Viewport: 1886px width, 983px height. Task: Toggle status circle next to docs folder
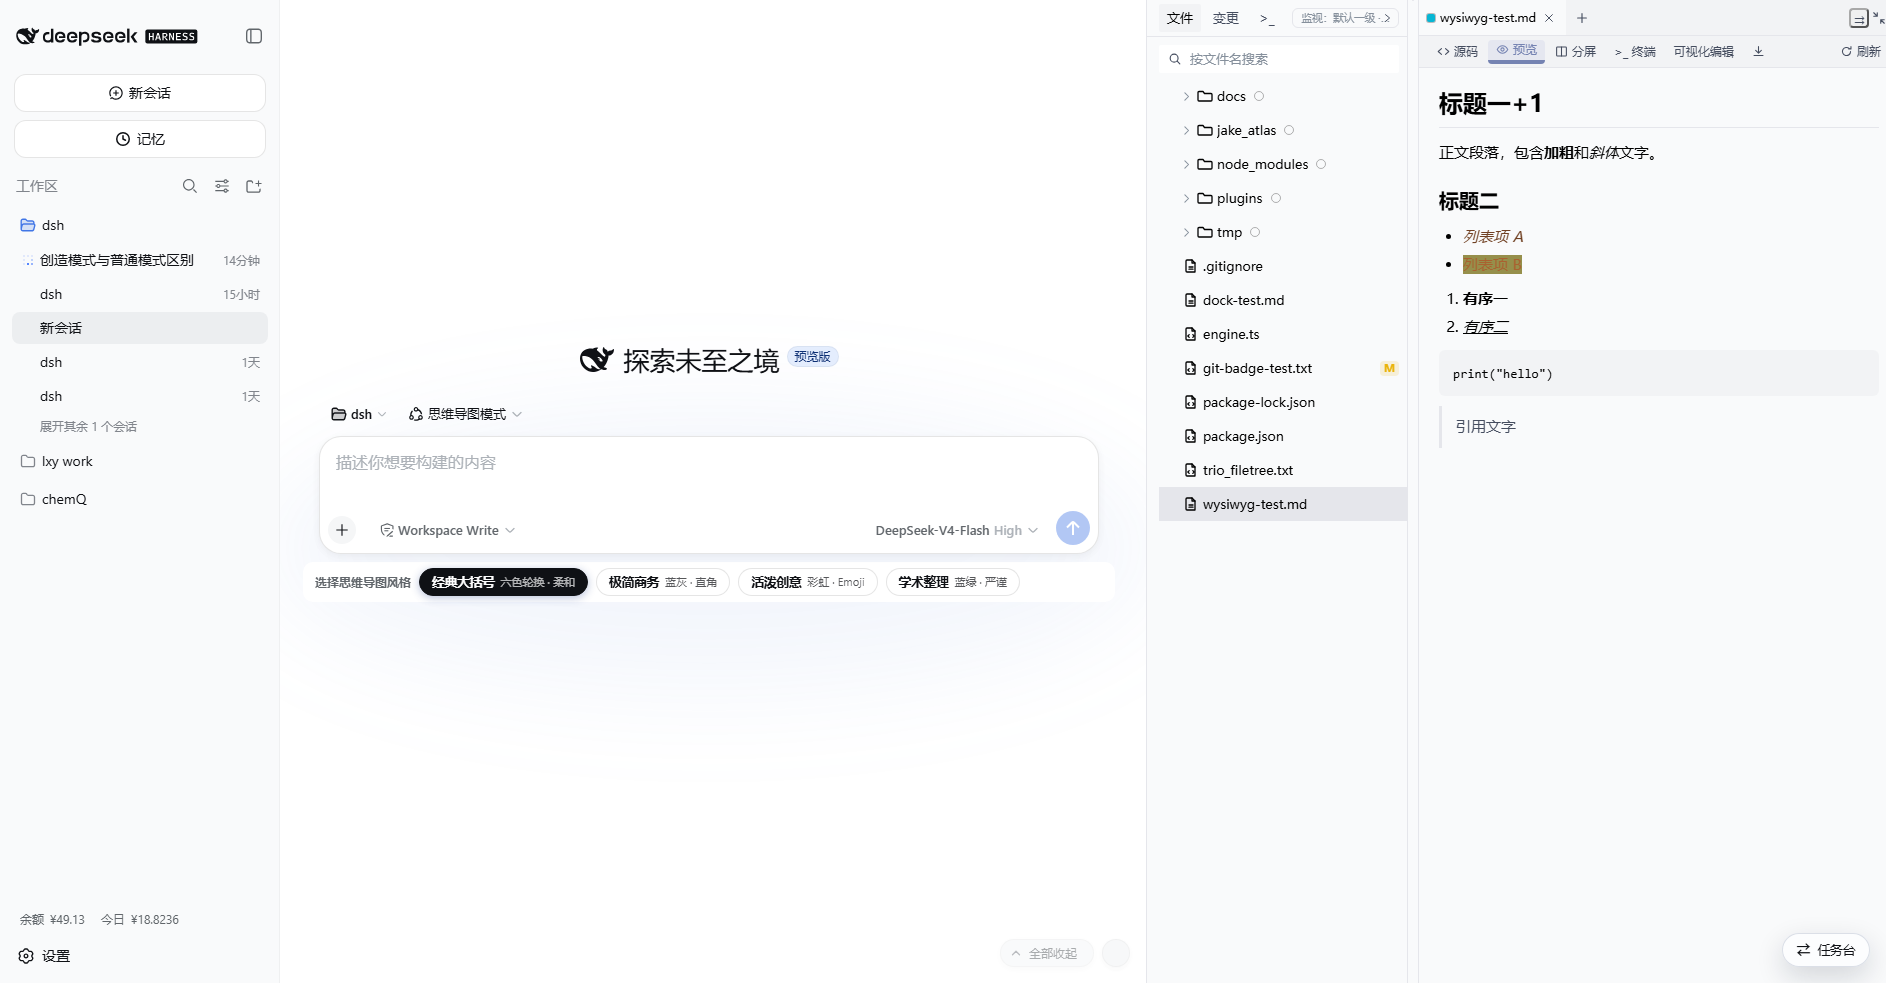(1259, 96)
